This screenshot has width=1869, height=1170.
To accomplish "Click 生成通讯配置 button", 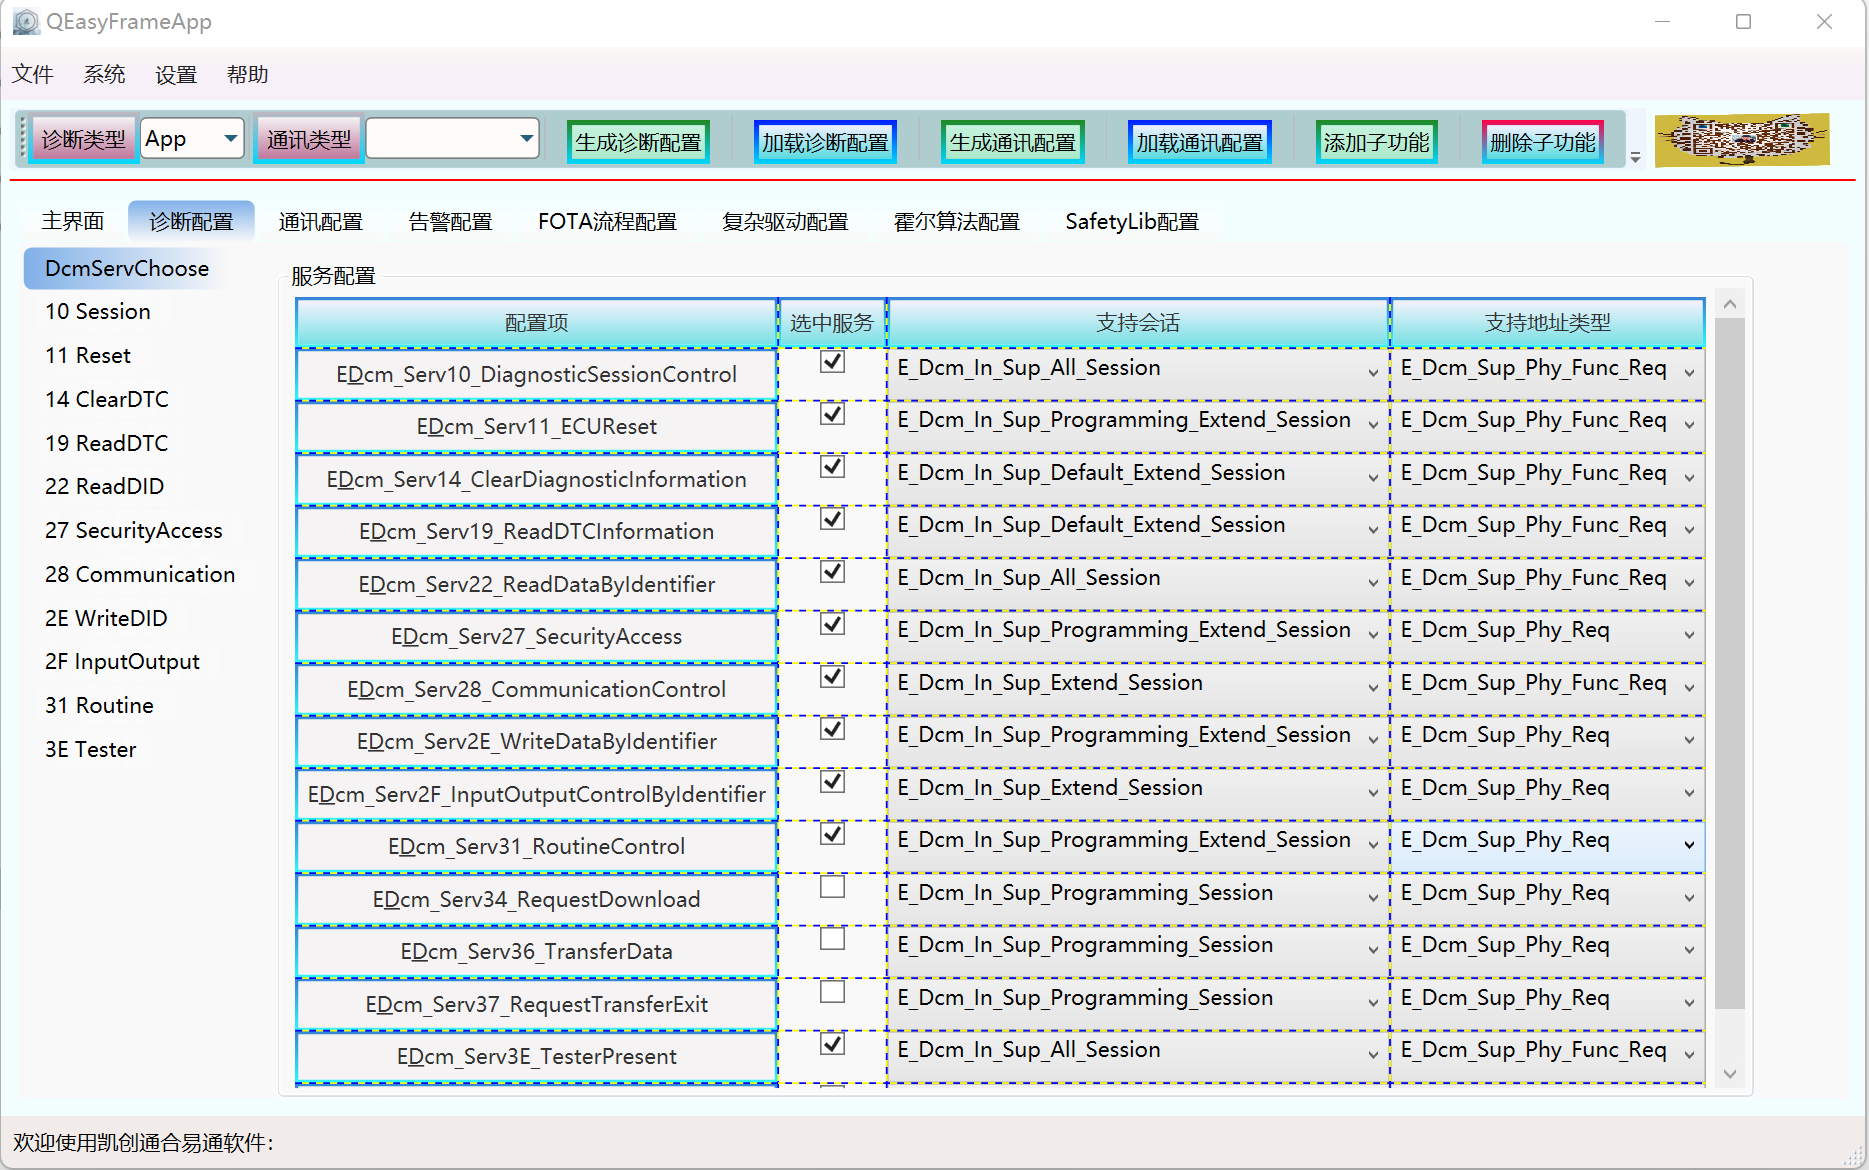I will coord(1012,142).
